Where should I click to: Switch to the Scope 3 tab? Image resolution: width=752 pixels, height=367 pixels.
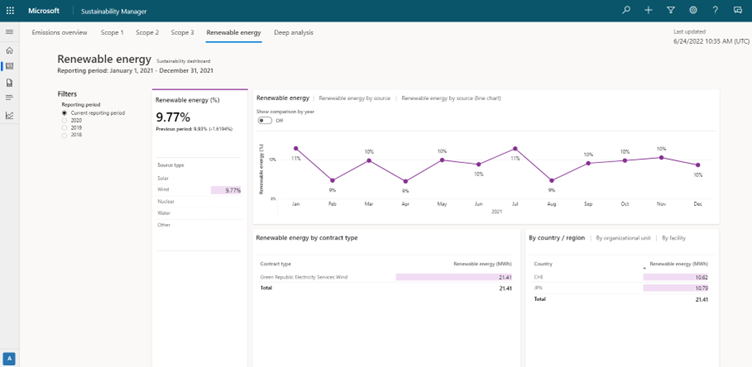(182, 33)
